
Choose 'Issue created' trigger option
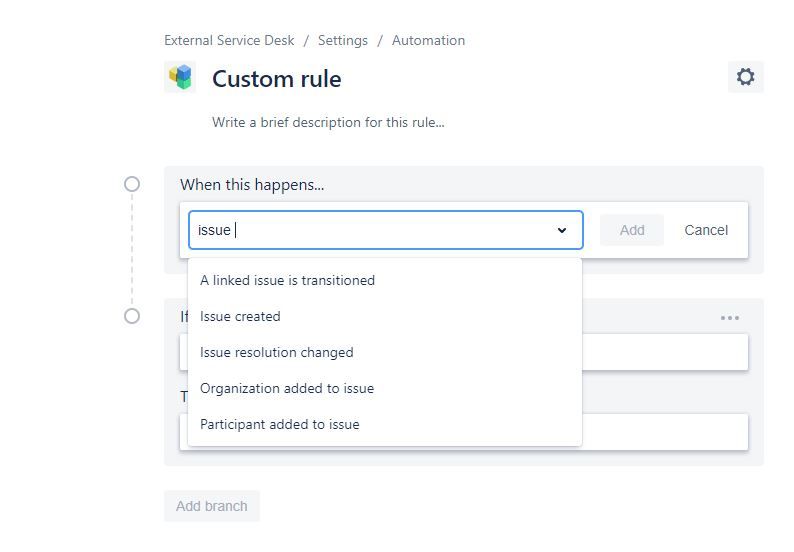click(240, 316)
